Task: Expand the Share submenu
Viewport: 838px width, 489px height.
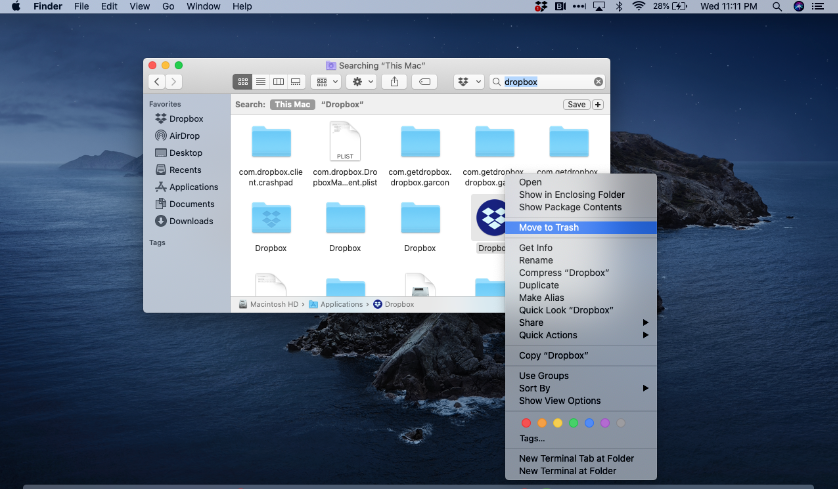Action: tap(580, 323)
